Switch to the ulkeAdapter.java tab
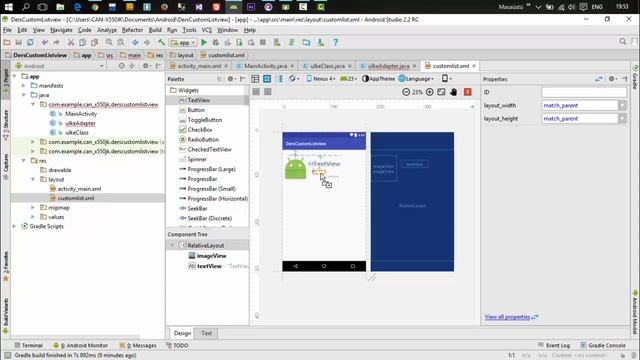The width and height of the screenshot is (640, 360). (x=389, y=66)
